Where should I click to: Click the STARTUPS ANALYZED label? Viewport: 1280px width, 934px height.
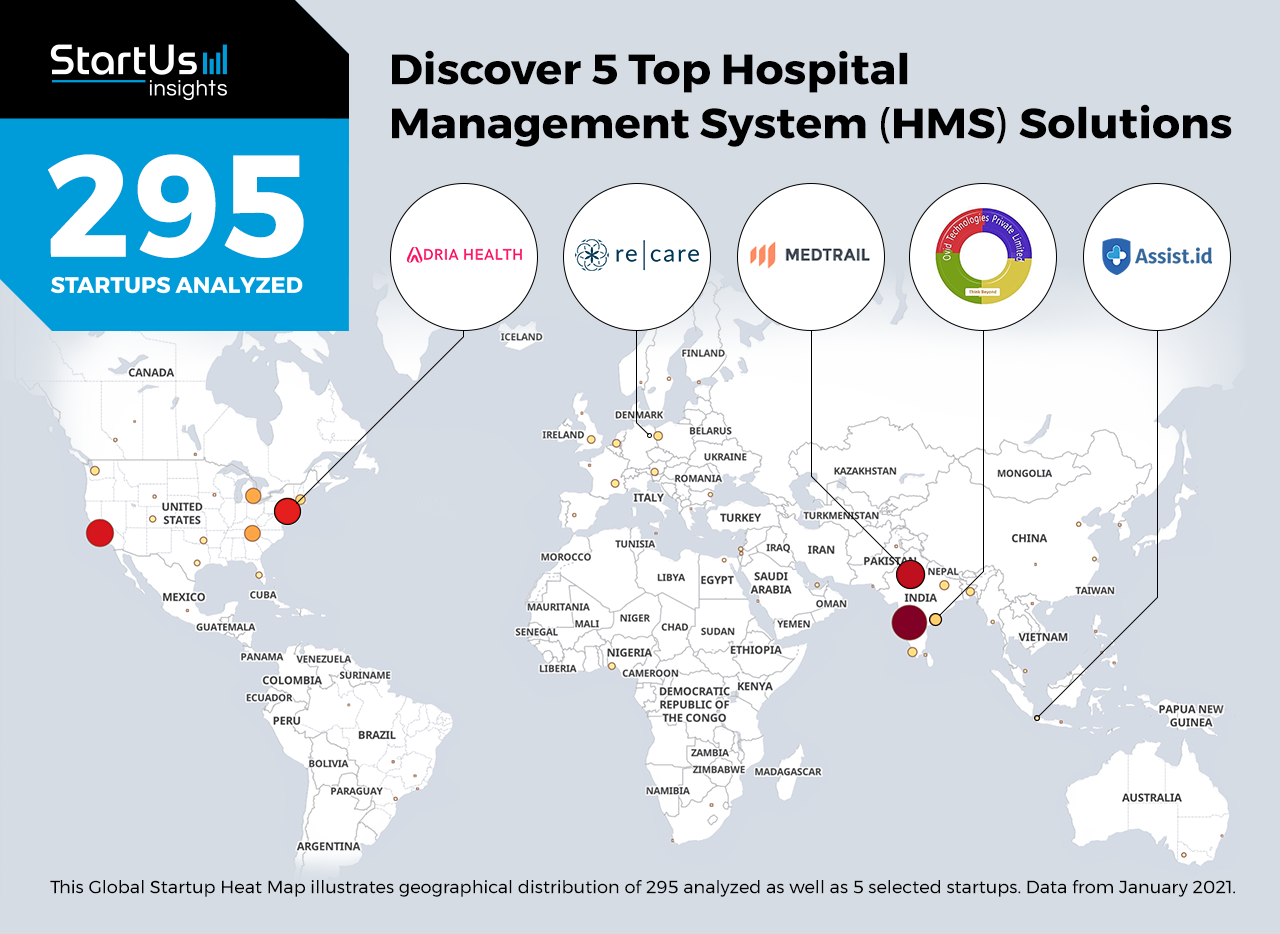(176, 286)
